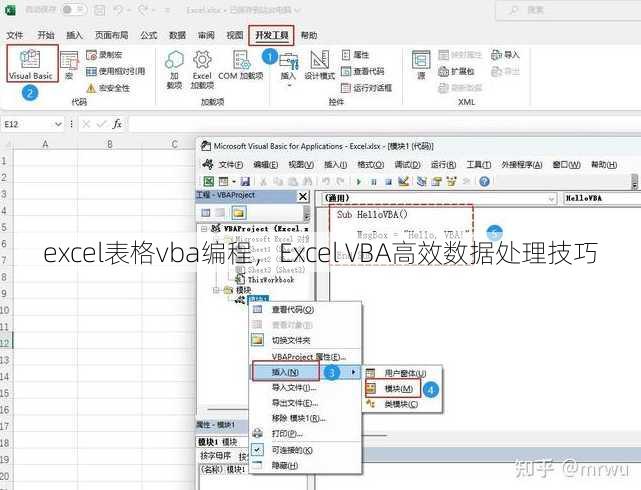Image resolution: width=641 pixels, height=490 pixels.
Task: Click the Reset stop icon in VBA toolbar
Action: pos(388,181)
